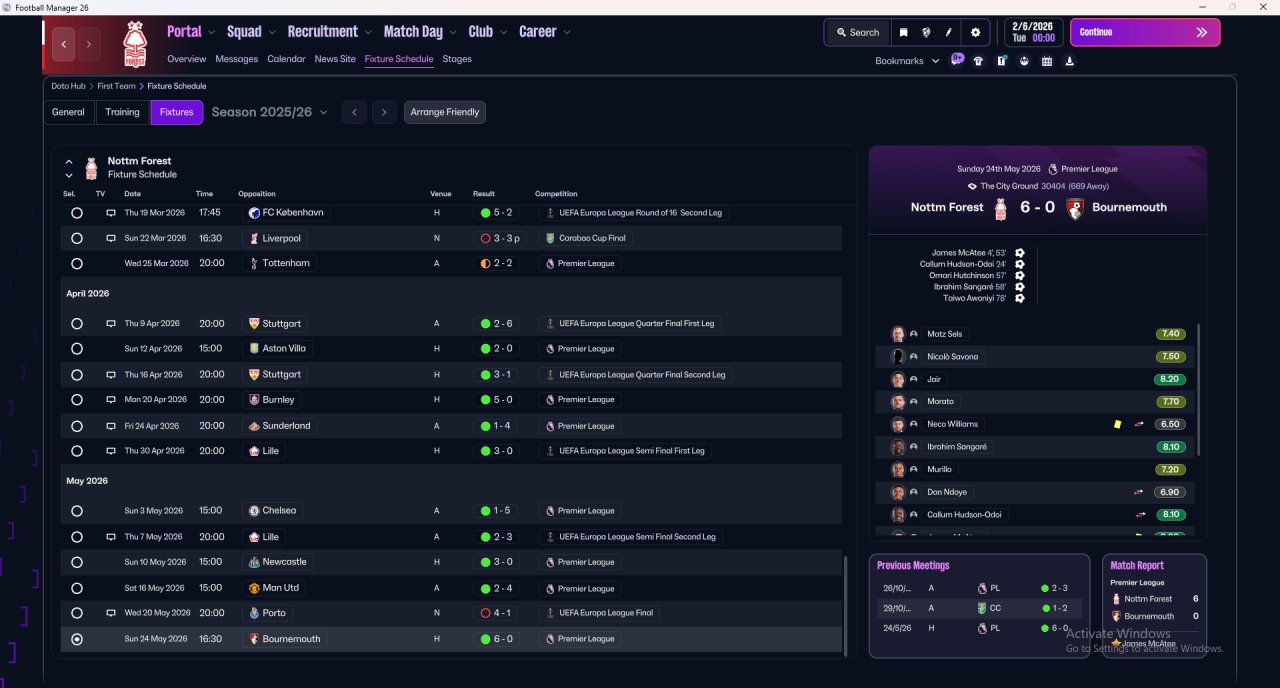Open the Season 2025/26 dropdown
1280x688 pixels.
270,112
